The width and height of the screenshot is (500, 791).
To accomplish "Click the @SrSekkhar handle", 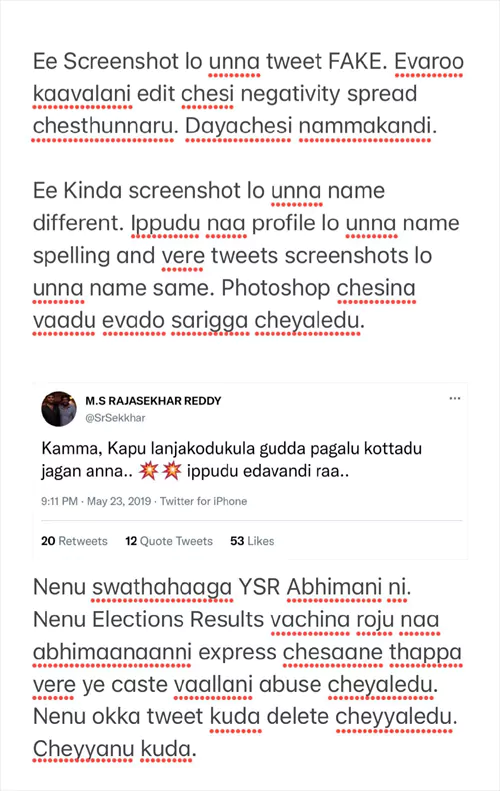I will click(116, 418).
